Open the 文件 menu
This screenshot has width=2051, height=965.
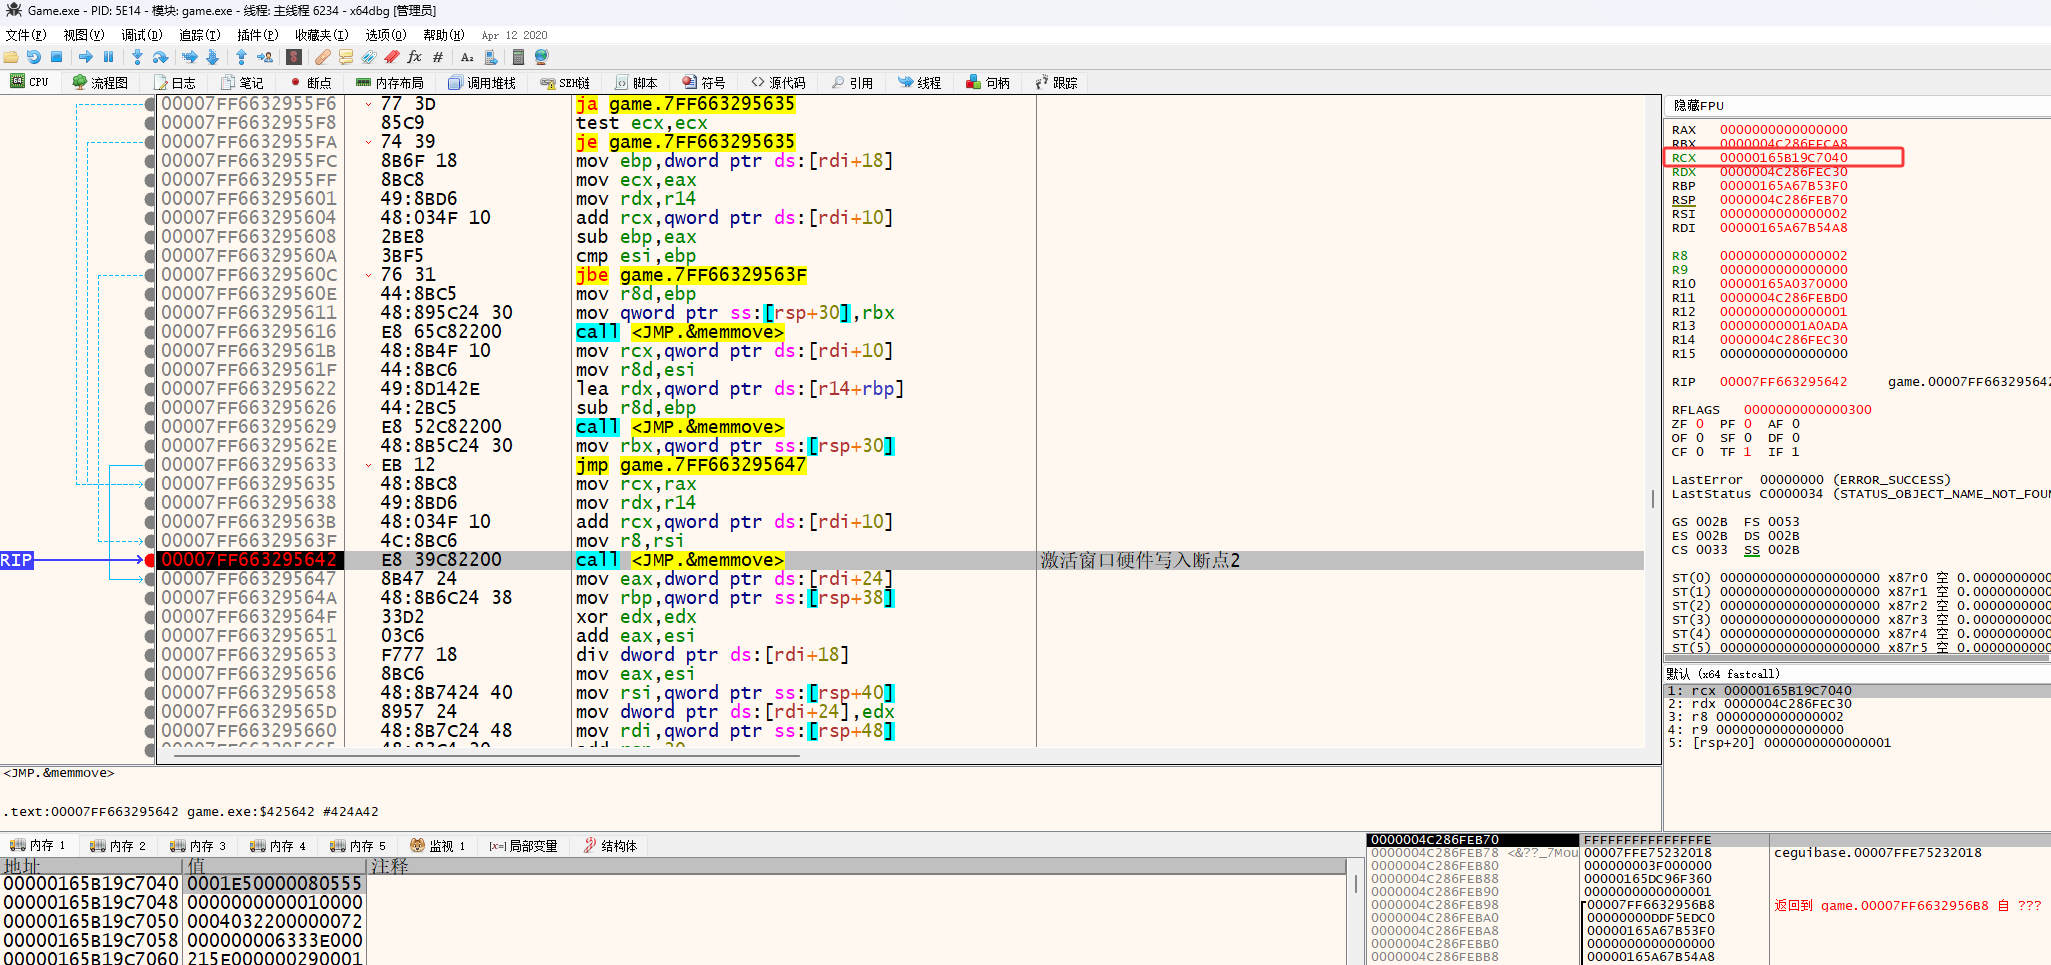(26, 35)
